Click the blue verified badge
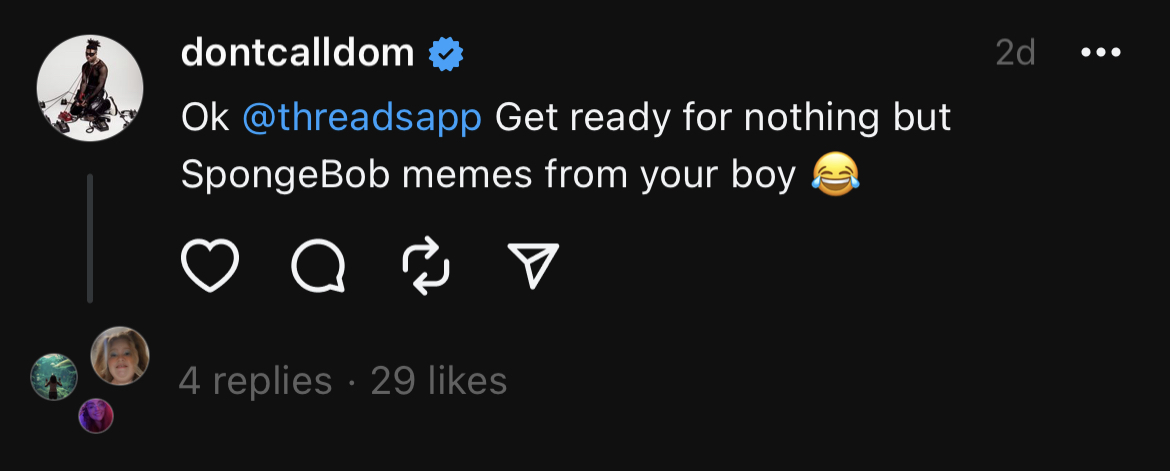1170x471 pixels. click(446, 54)
